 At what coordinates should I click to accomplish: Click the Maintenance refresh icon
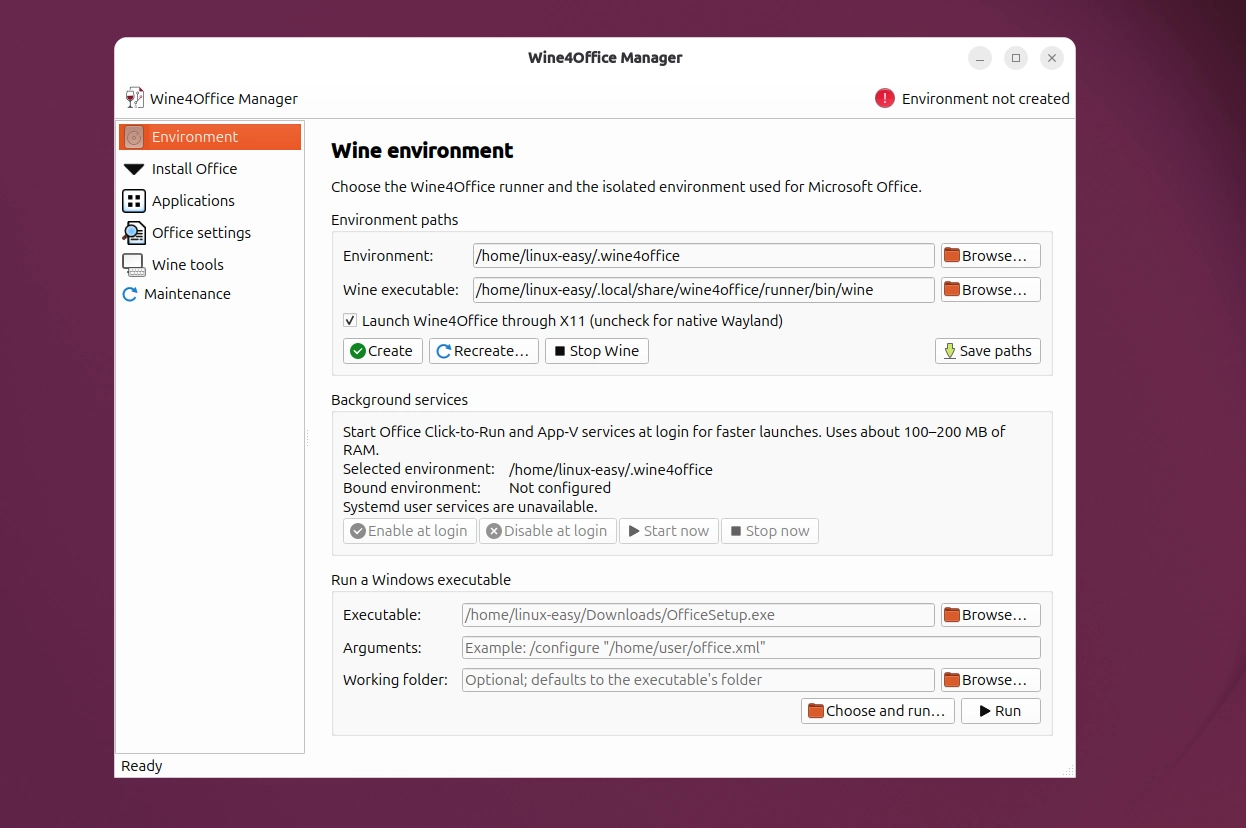(x=129, y=294)
